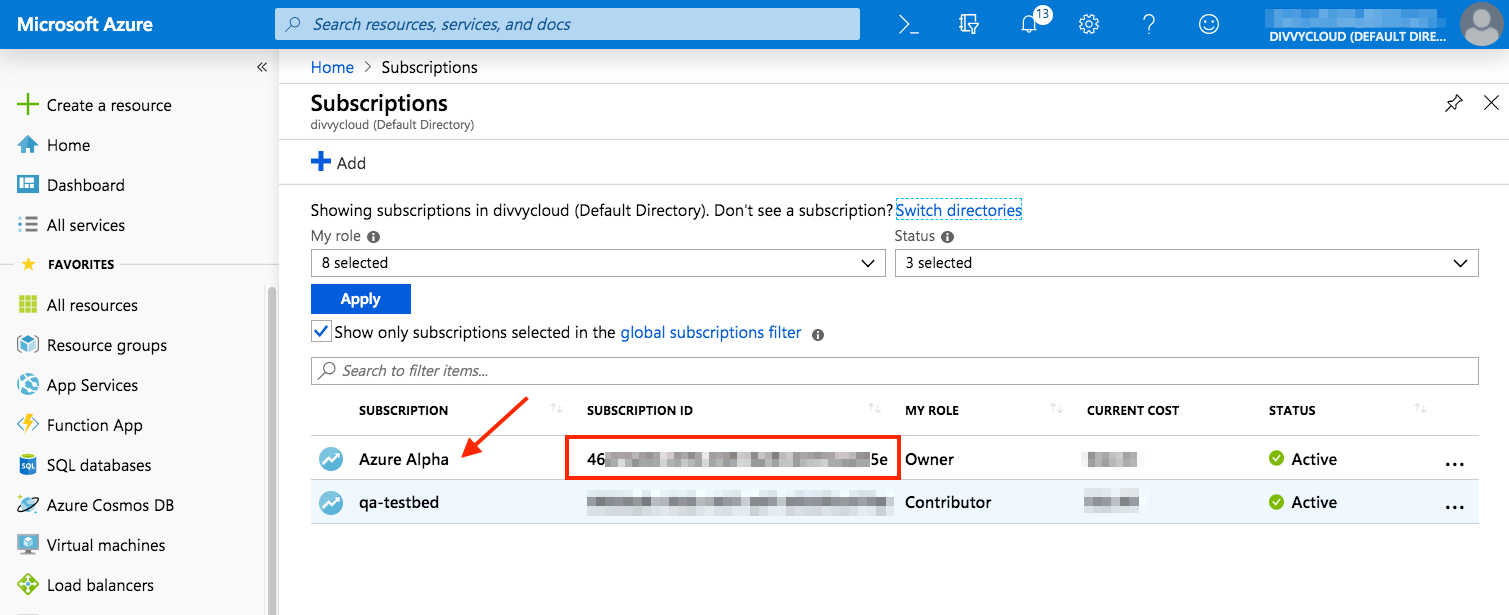1509x615 pixels.
Task: Click the App Services globe icon
Action: pyautogui.click(x=28, y=385)
